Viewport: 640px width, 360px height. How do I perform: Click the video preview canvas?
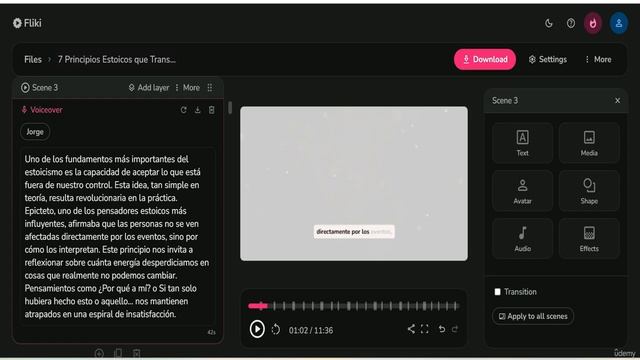click(354, 184)
